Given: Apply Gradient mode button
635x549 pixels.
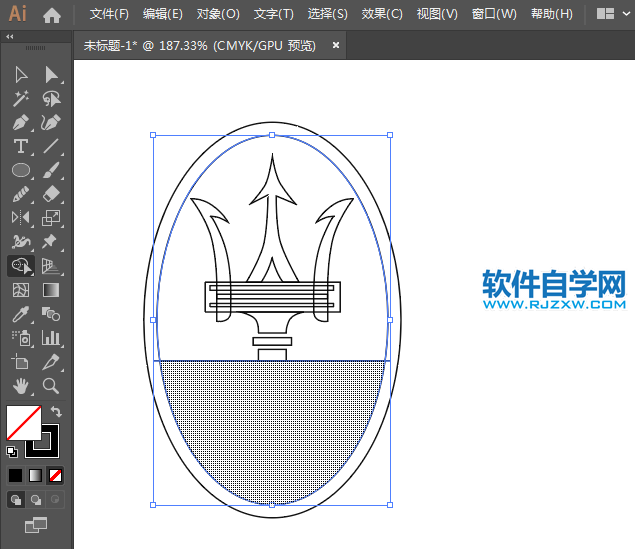Looking at the screenshot, I should [x=35, y=476].
